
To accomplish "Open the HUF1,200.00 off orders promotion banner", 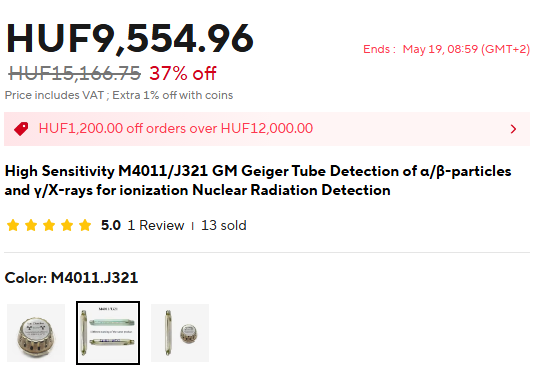I will pos(267,129).
